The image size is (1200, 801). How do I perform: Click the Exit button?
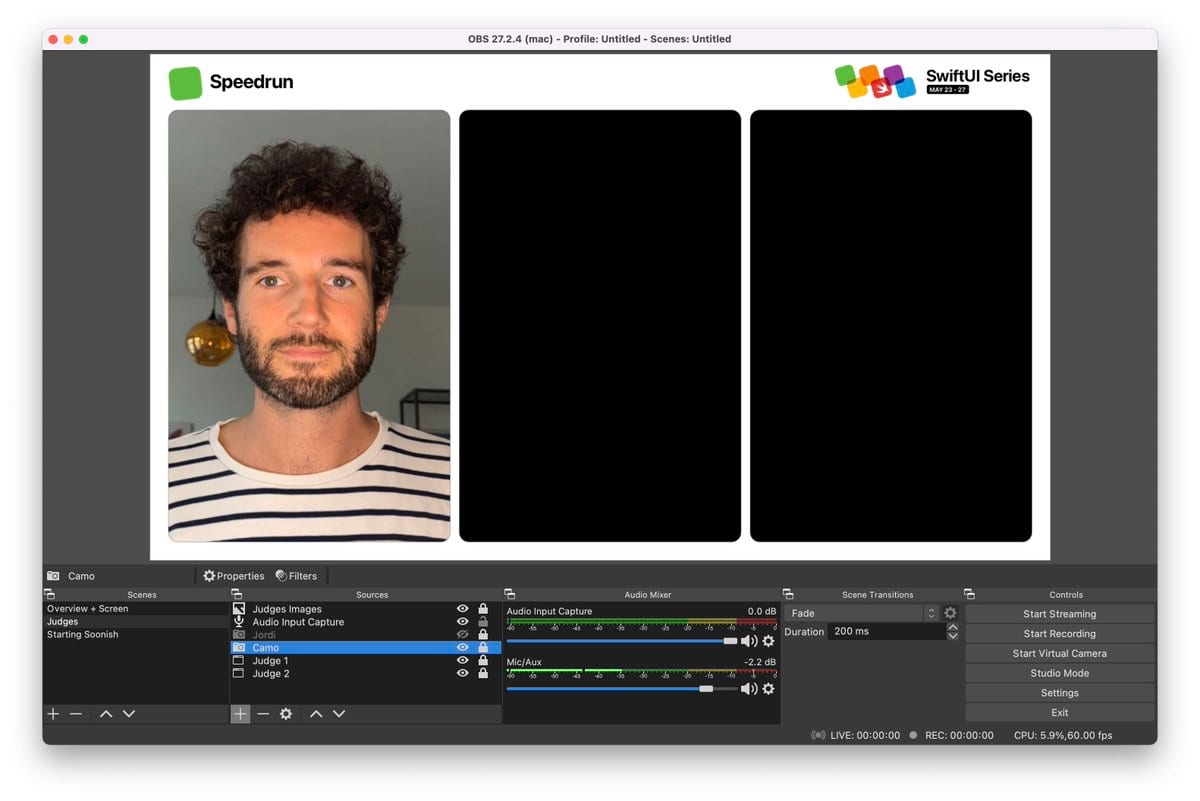click(x=1059, y=713)
